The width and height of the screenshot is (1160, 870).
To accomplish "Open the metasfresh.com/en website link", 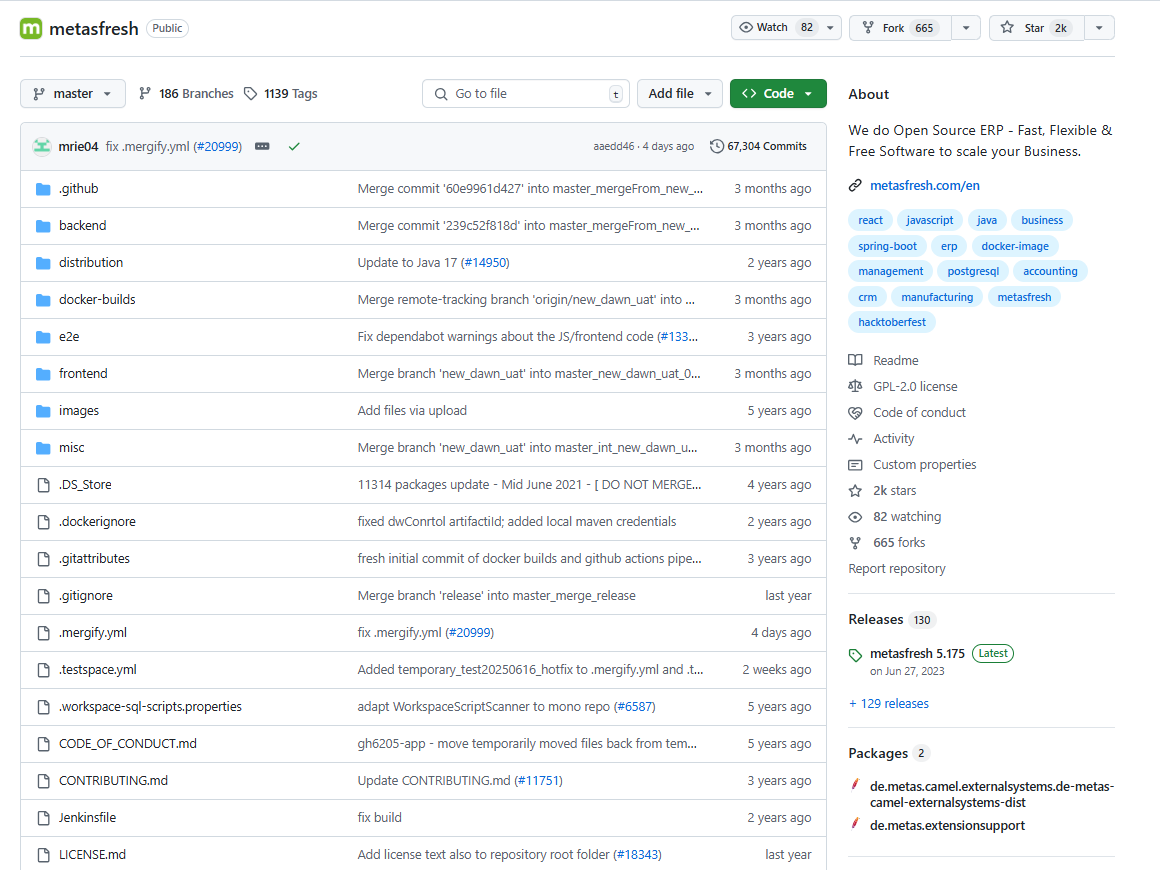I will (x=925, y=185).
